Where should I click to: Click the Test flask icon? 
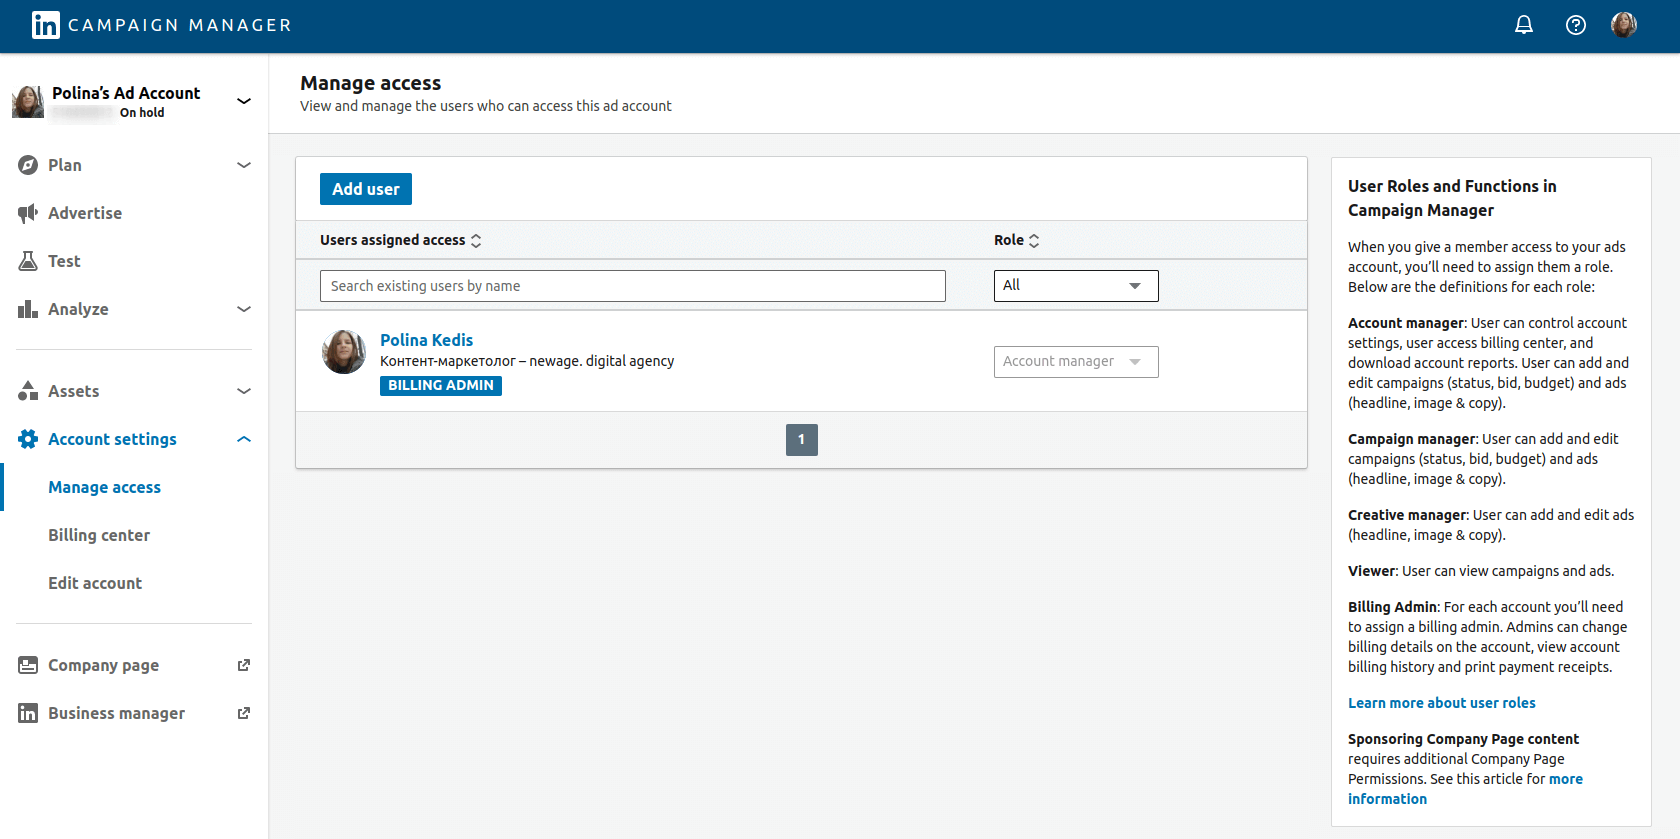tap(28, 261)
